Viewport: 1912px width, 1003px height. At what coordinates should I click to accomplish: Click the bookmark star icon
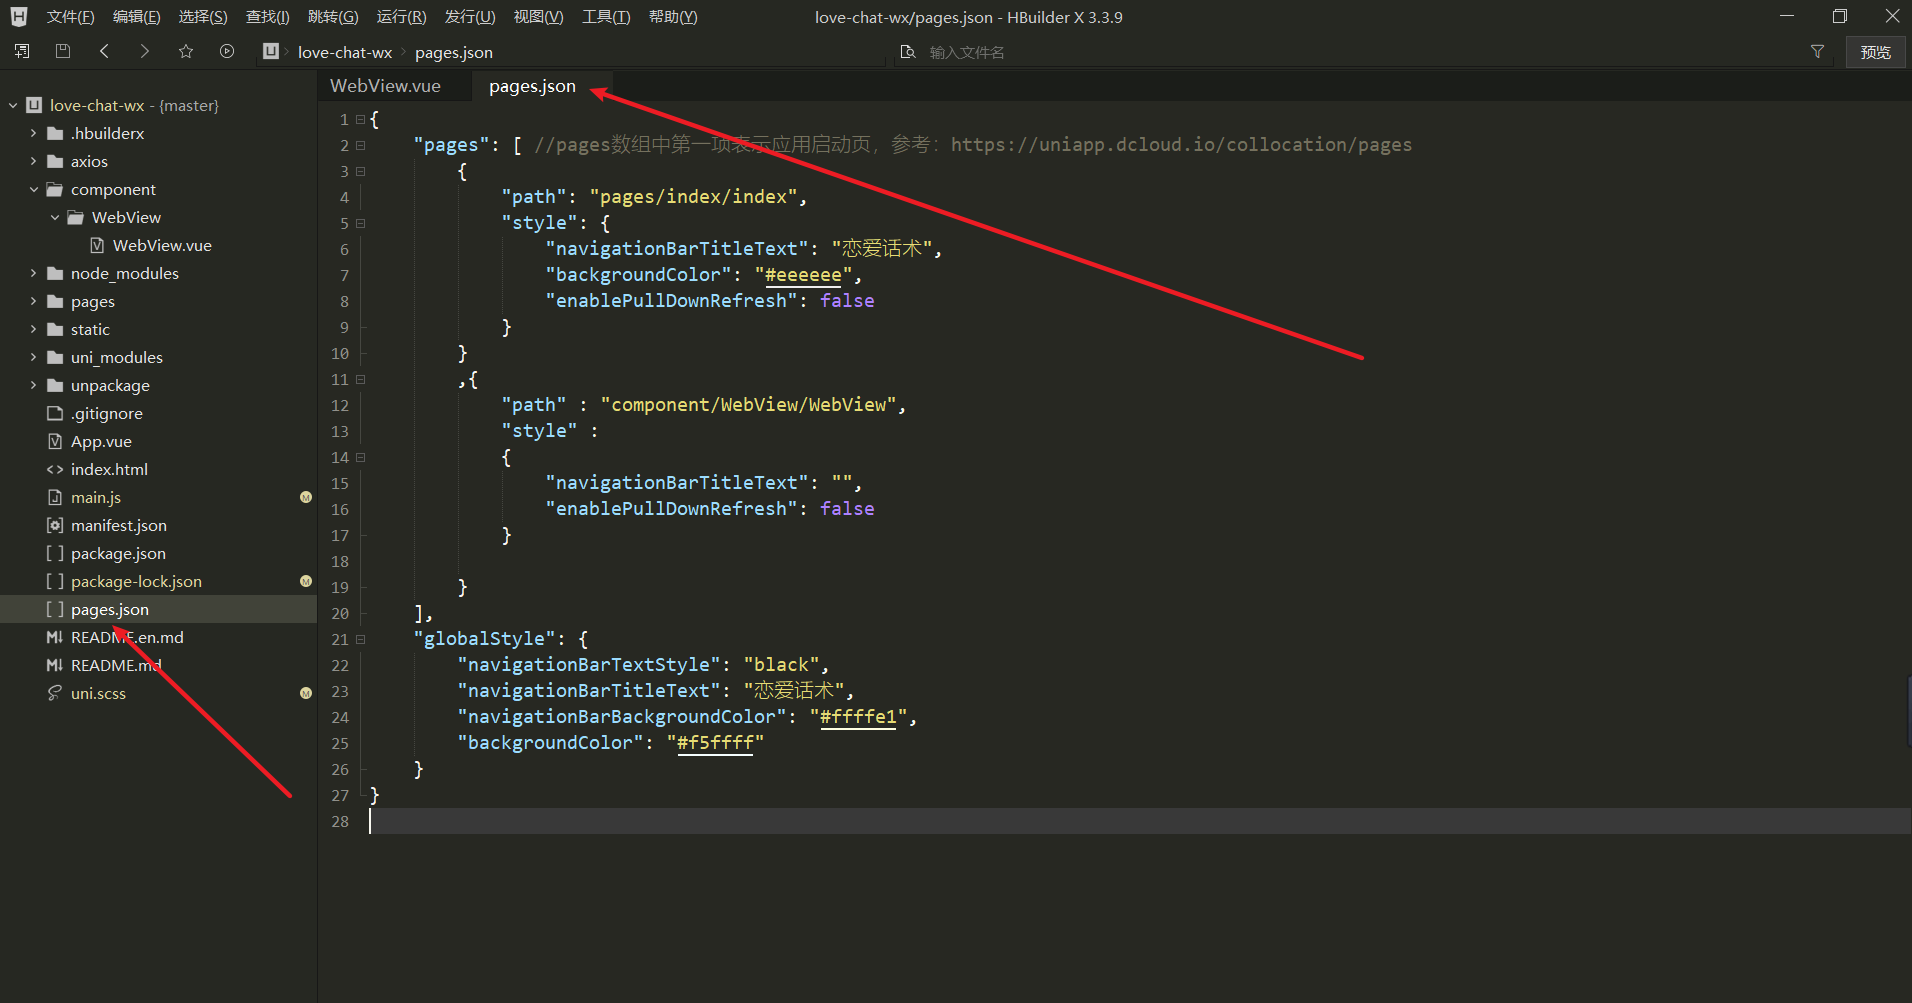186,51
